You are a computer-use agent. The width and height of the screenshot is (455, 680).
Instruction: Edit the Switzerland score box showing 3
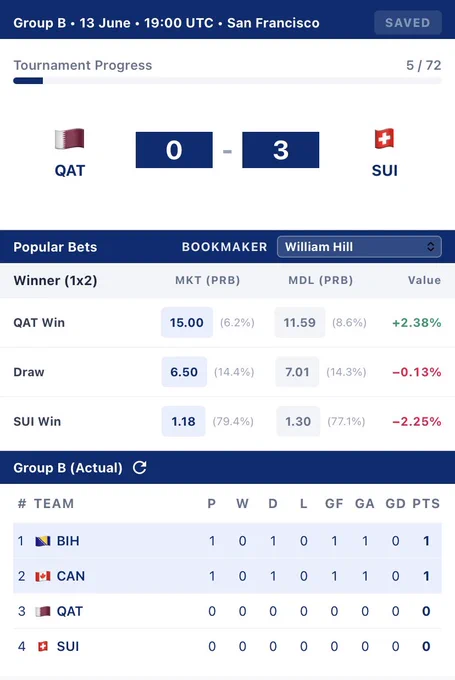tap(281, 150)
